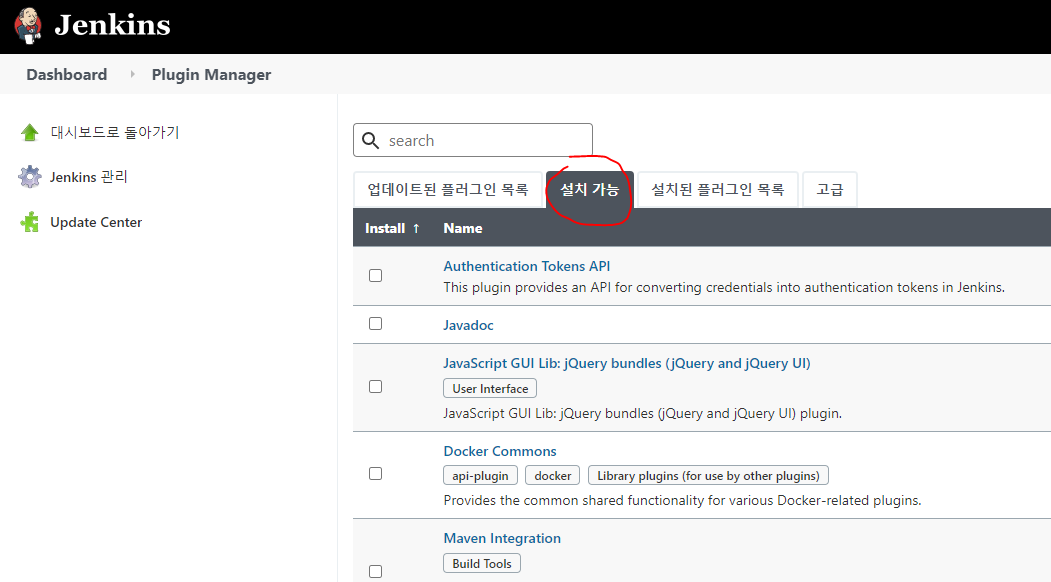Open the Maven Integration plugin link
This screenshot has height=582, width=1051.
pyautogui.click(x=502, y=538)
